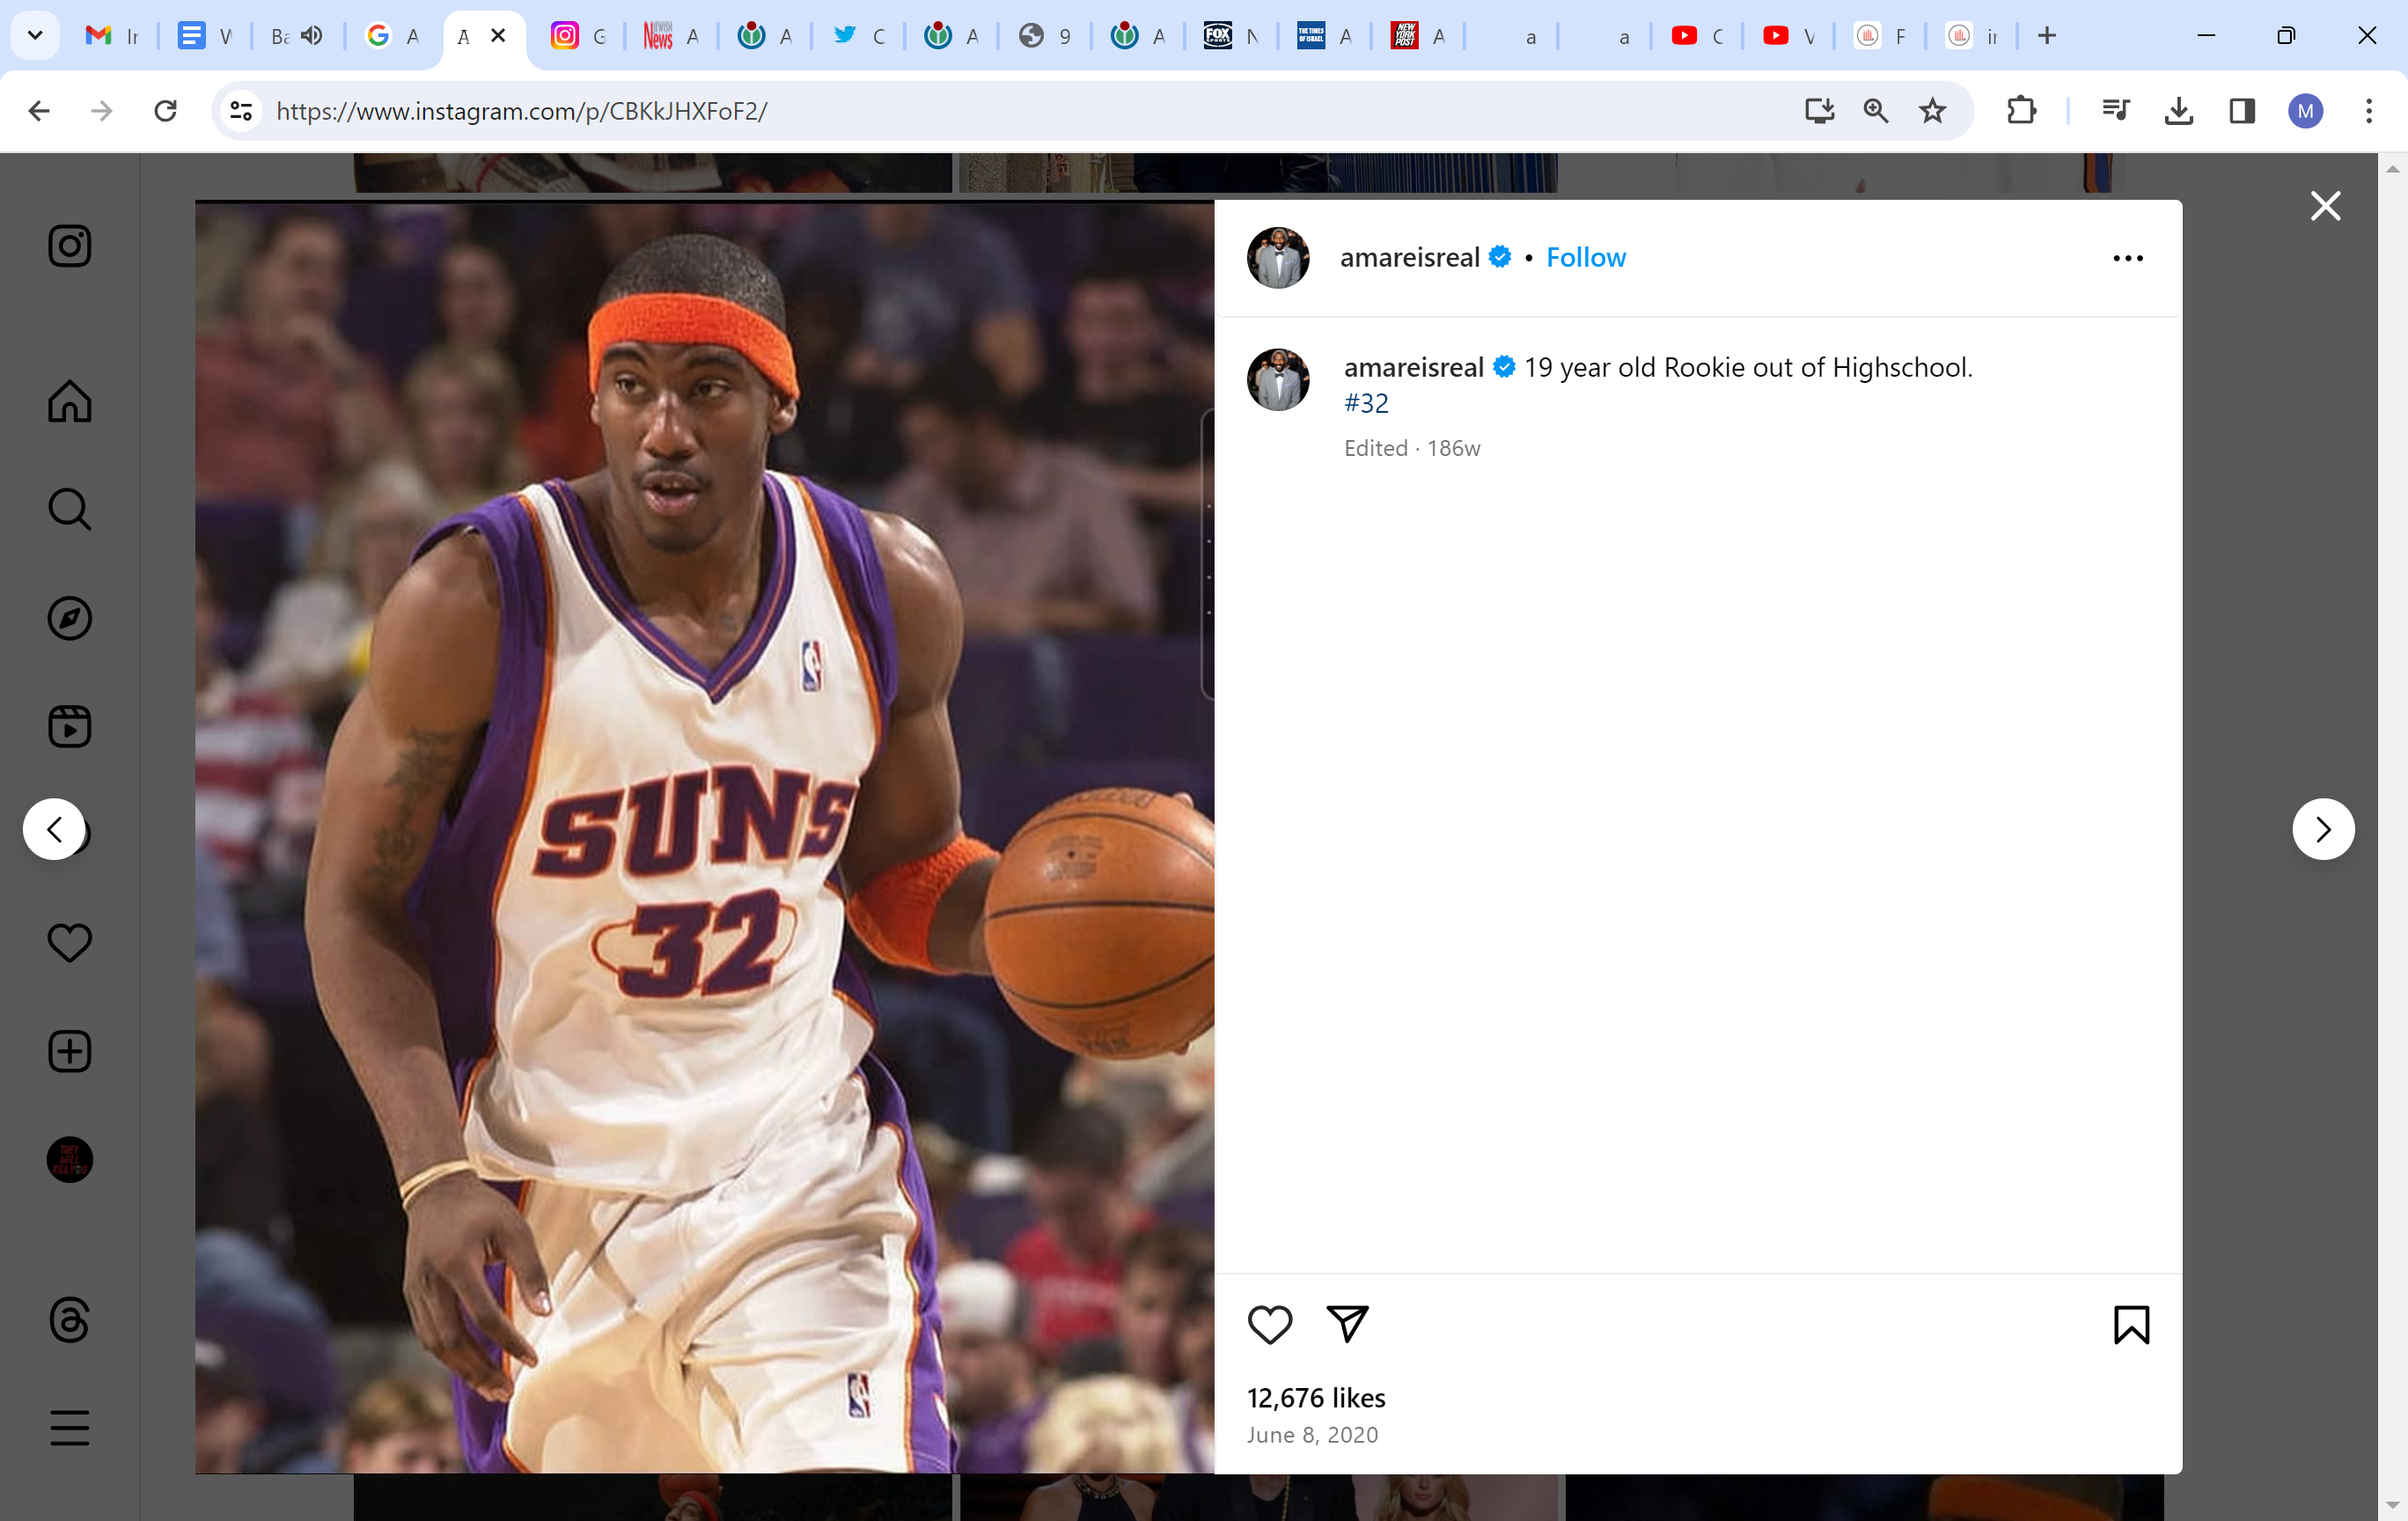
Task: Switch to the Twitter tab
Action: point(859,36)
